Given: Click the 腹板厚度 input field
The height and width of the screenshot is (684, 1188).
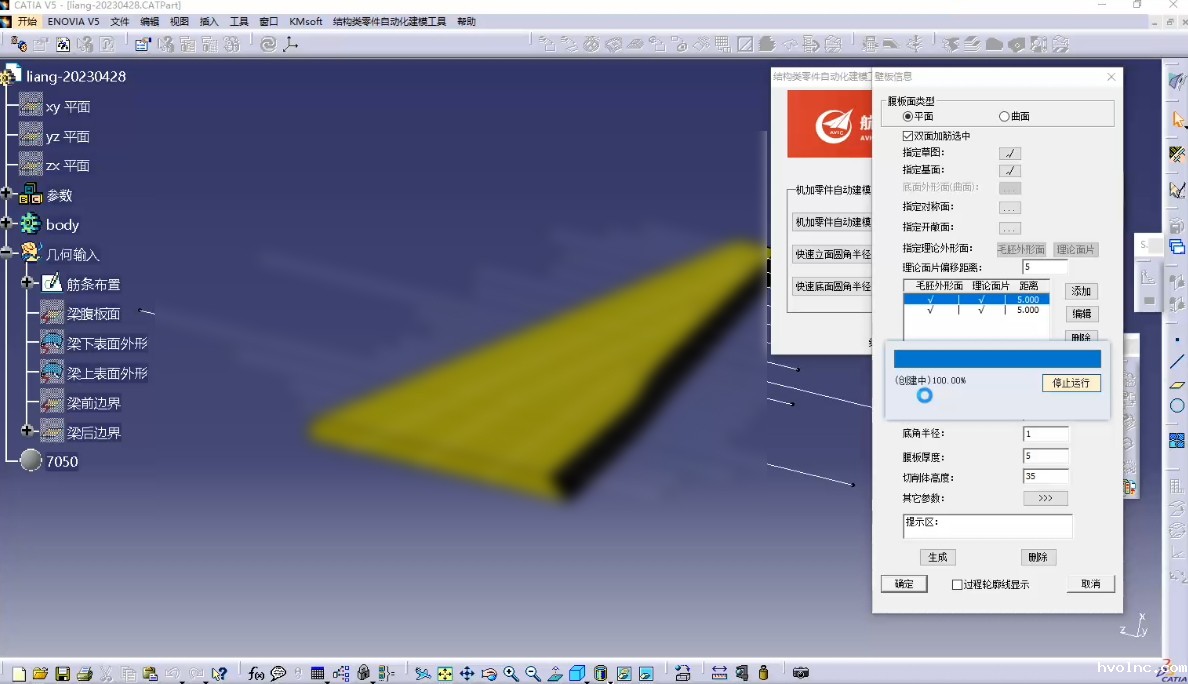Looking at the screenshot, I should pyautogui.click(x=1045, y=456).
